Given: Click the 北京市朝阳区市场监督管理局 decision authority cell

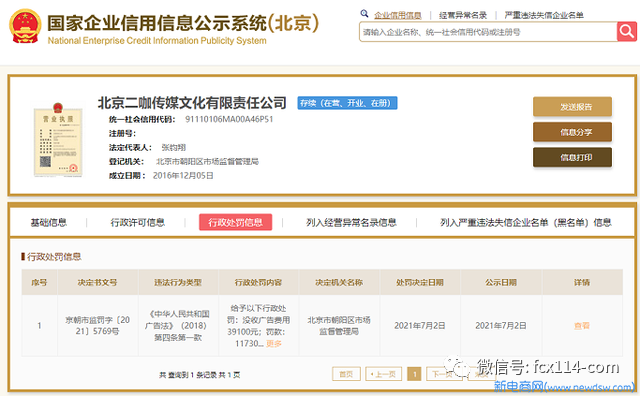Looking at the screenshot, I should pyautogui.click(x=339, y=326).
